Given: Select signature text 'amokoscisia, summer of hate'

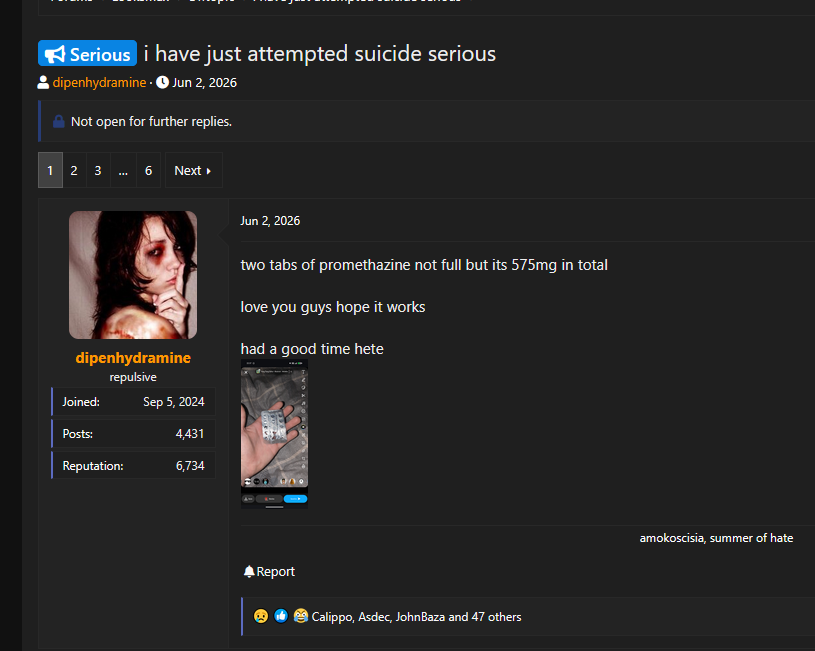Looking at the screenshot, I should (x=716, y=538).
